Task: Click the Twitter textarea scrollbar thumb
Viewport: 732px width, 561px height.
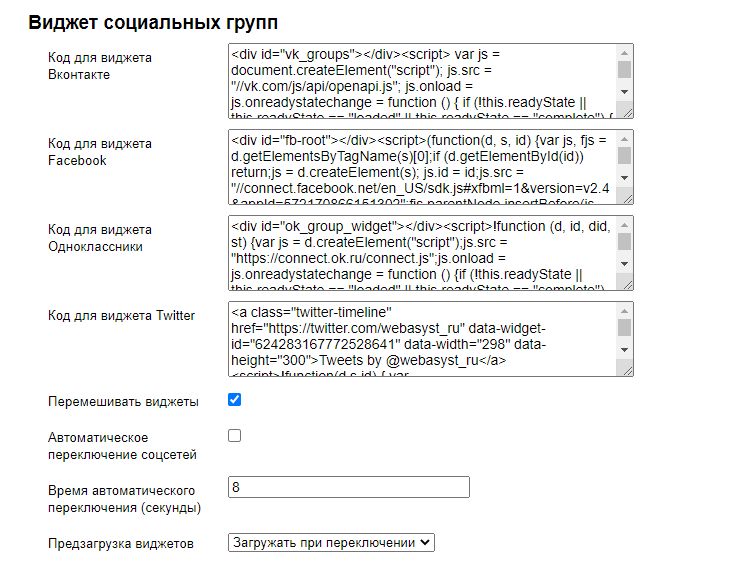Action: pyautogui.click(x=624, y=327)
